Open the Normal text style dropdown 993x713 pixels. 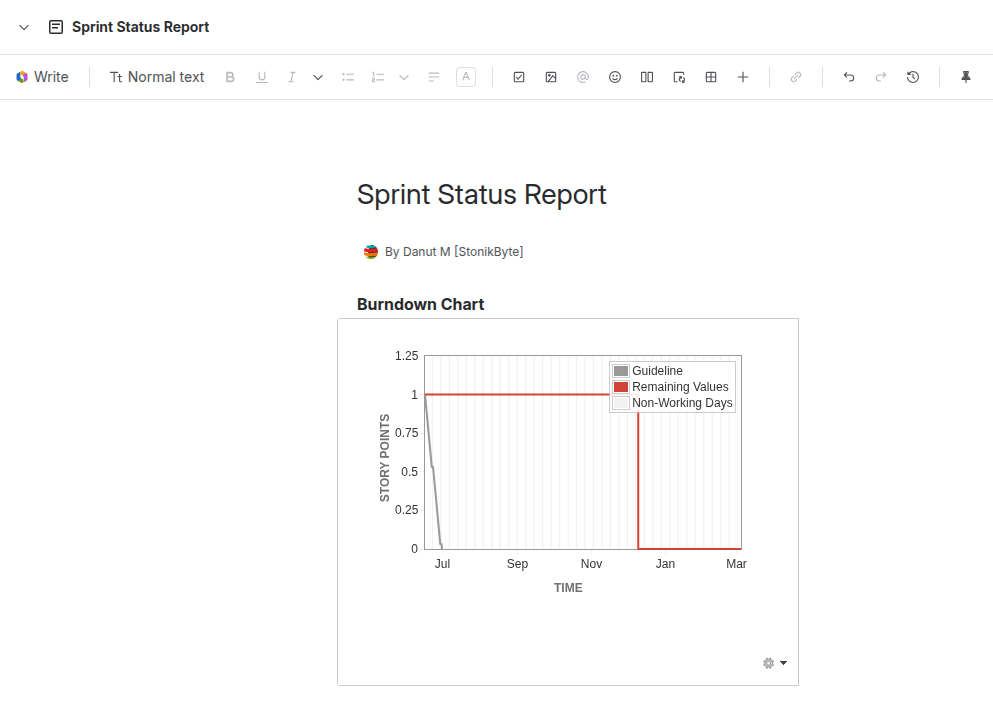click(157, 77)
